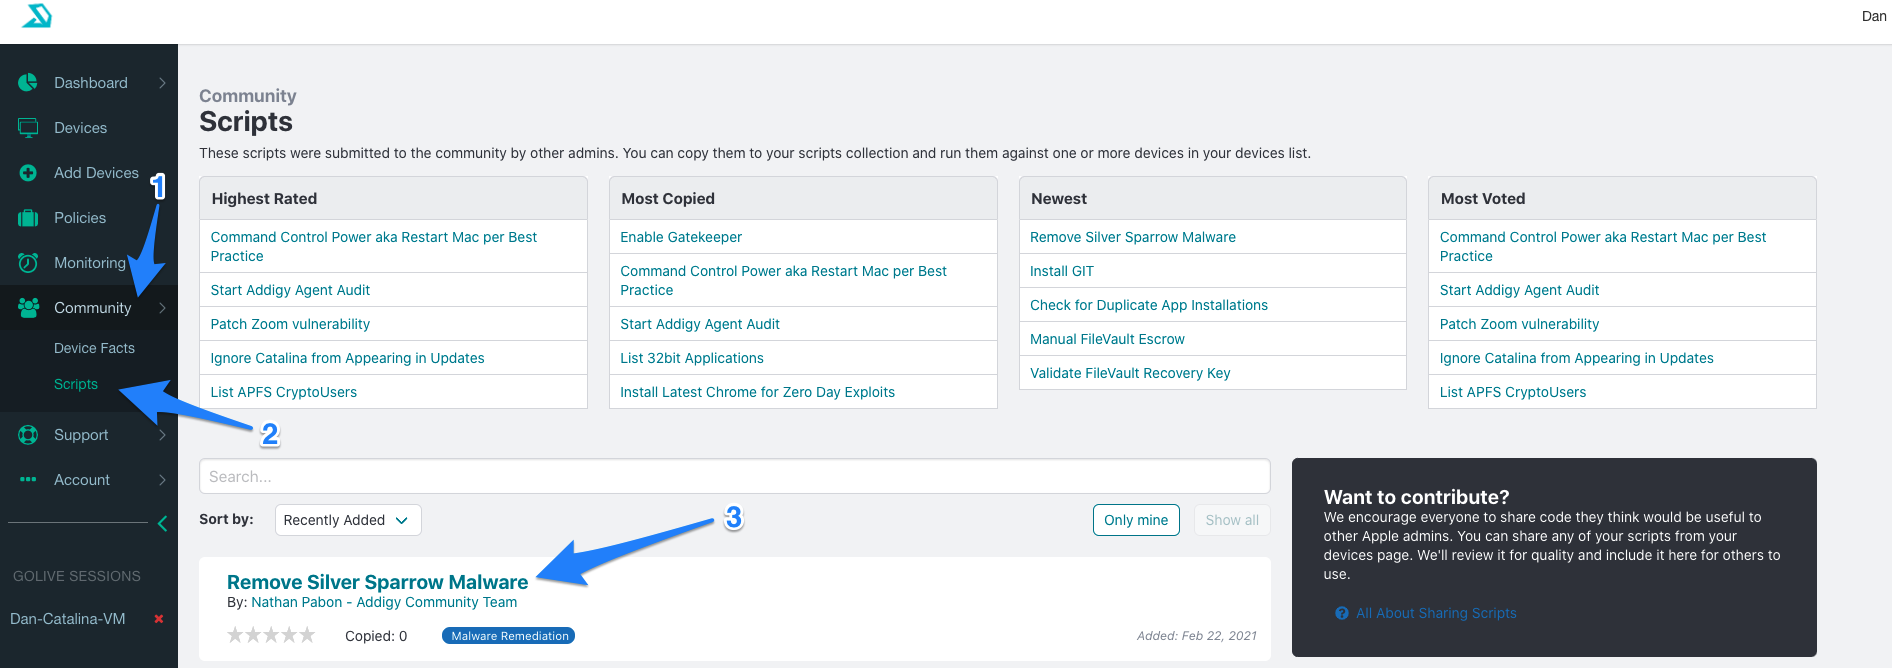Screen dimensions: 1892x668
Task: Open Check for Duplicate App Installations
Action: point(1149,305)
